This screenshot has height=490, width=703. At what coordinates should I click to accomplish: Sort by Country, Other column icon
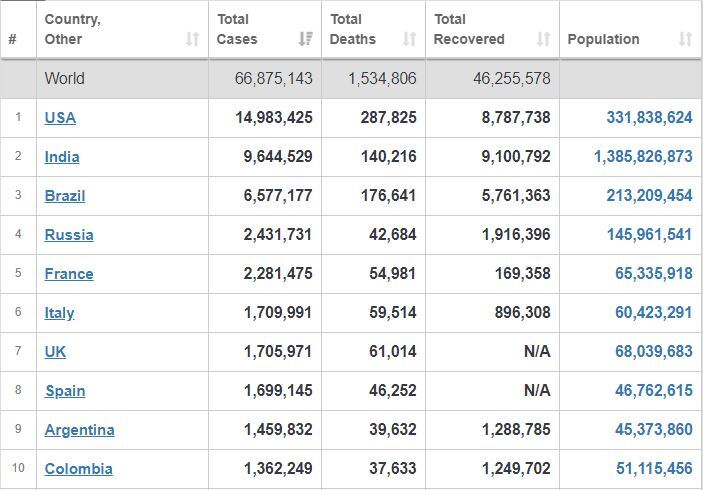click(192, 39)
